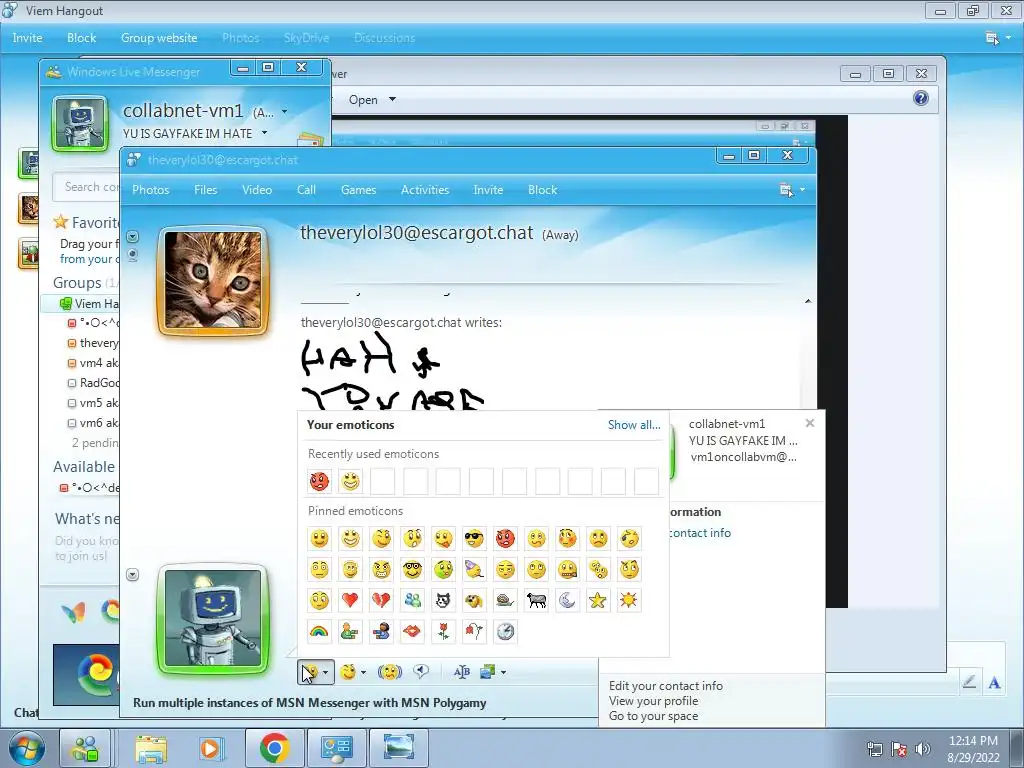1024x768 pixels.
Task: Click Block in the conversation window menu
Action: click(x=543, y=190)
